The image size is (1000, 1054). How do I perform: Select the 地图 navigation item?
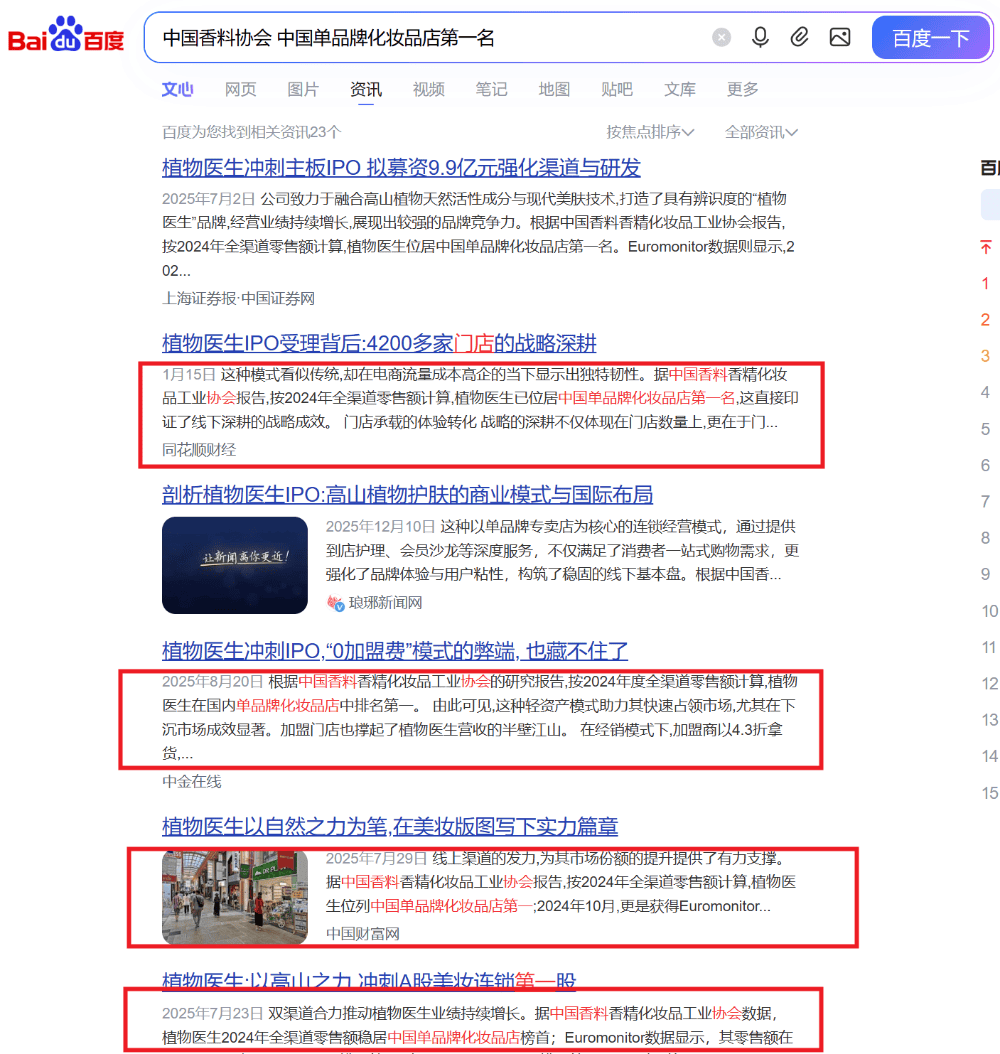554,89
